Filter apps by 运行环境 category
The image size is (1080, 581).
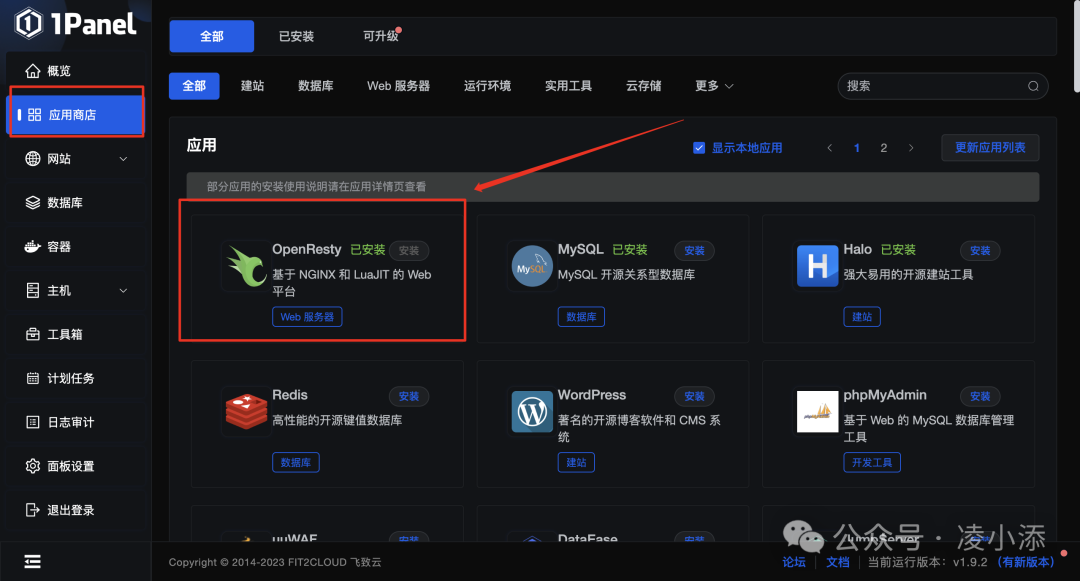[x=487, y=86]
